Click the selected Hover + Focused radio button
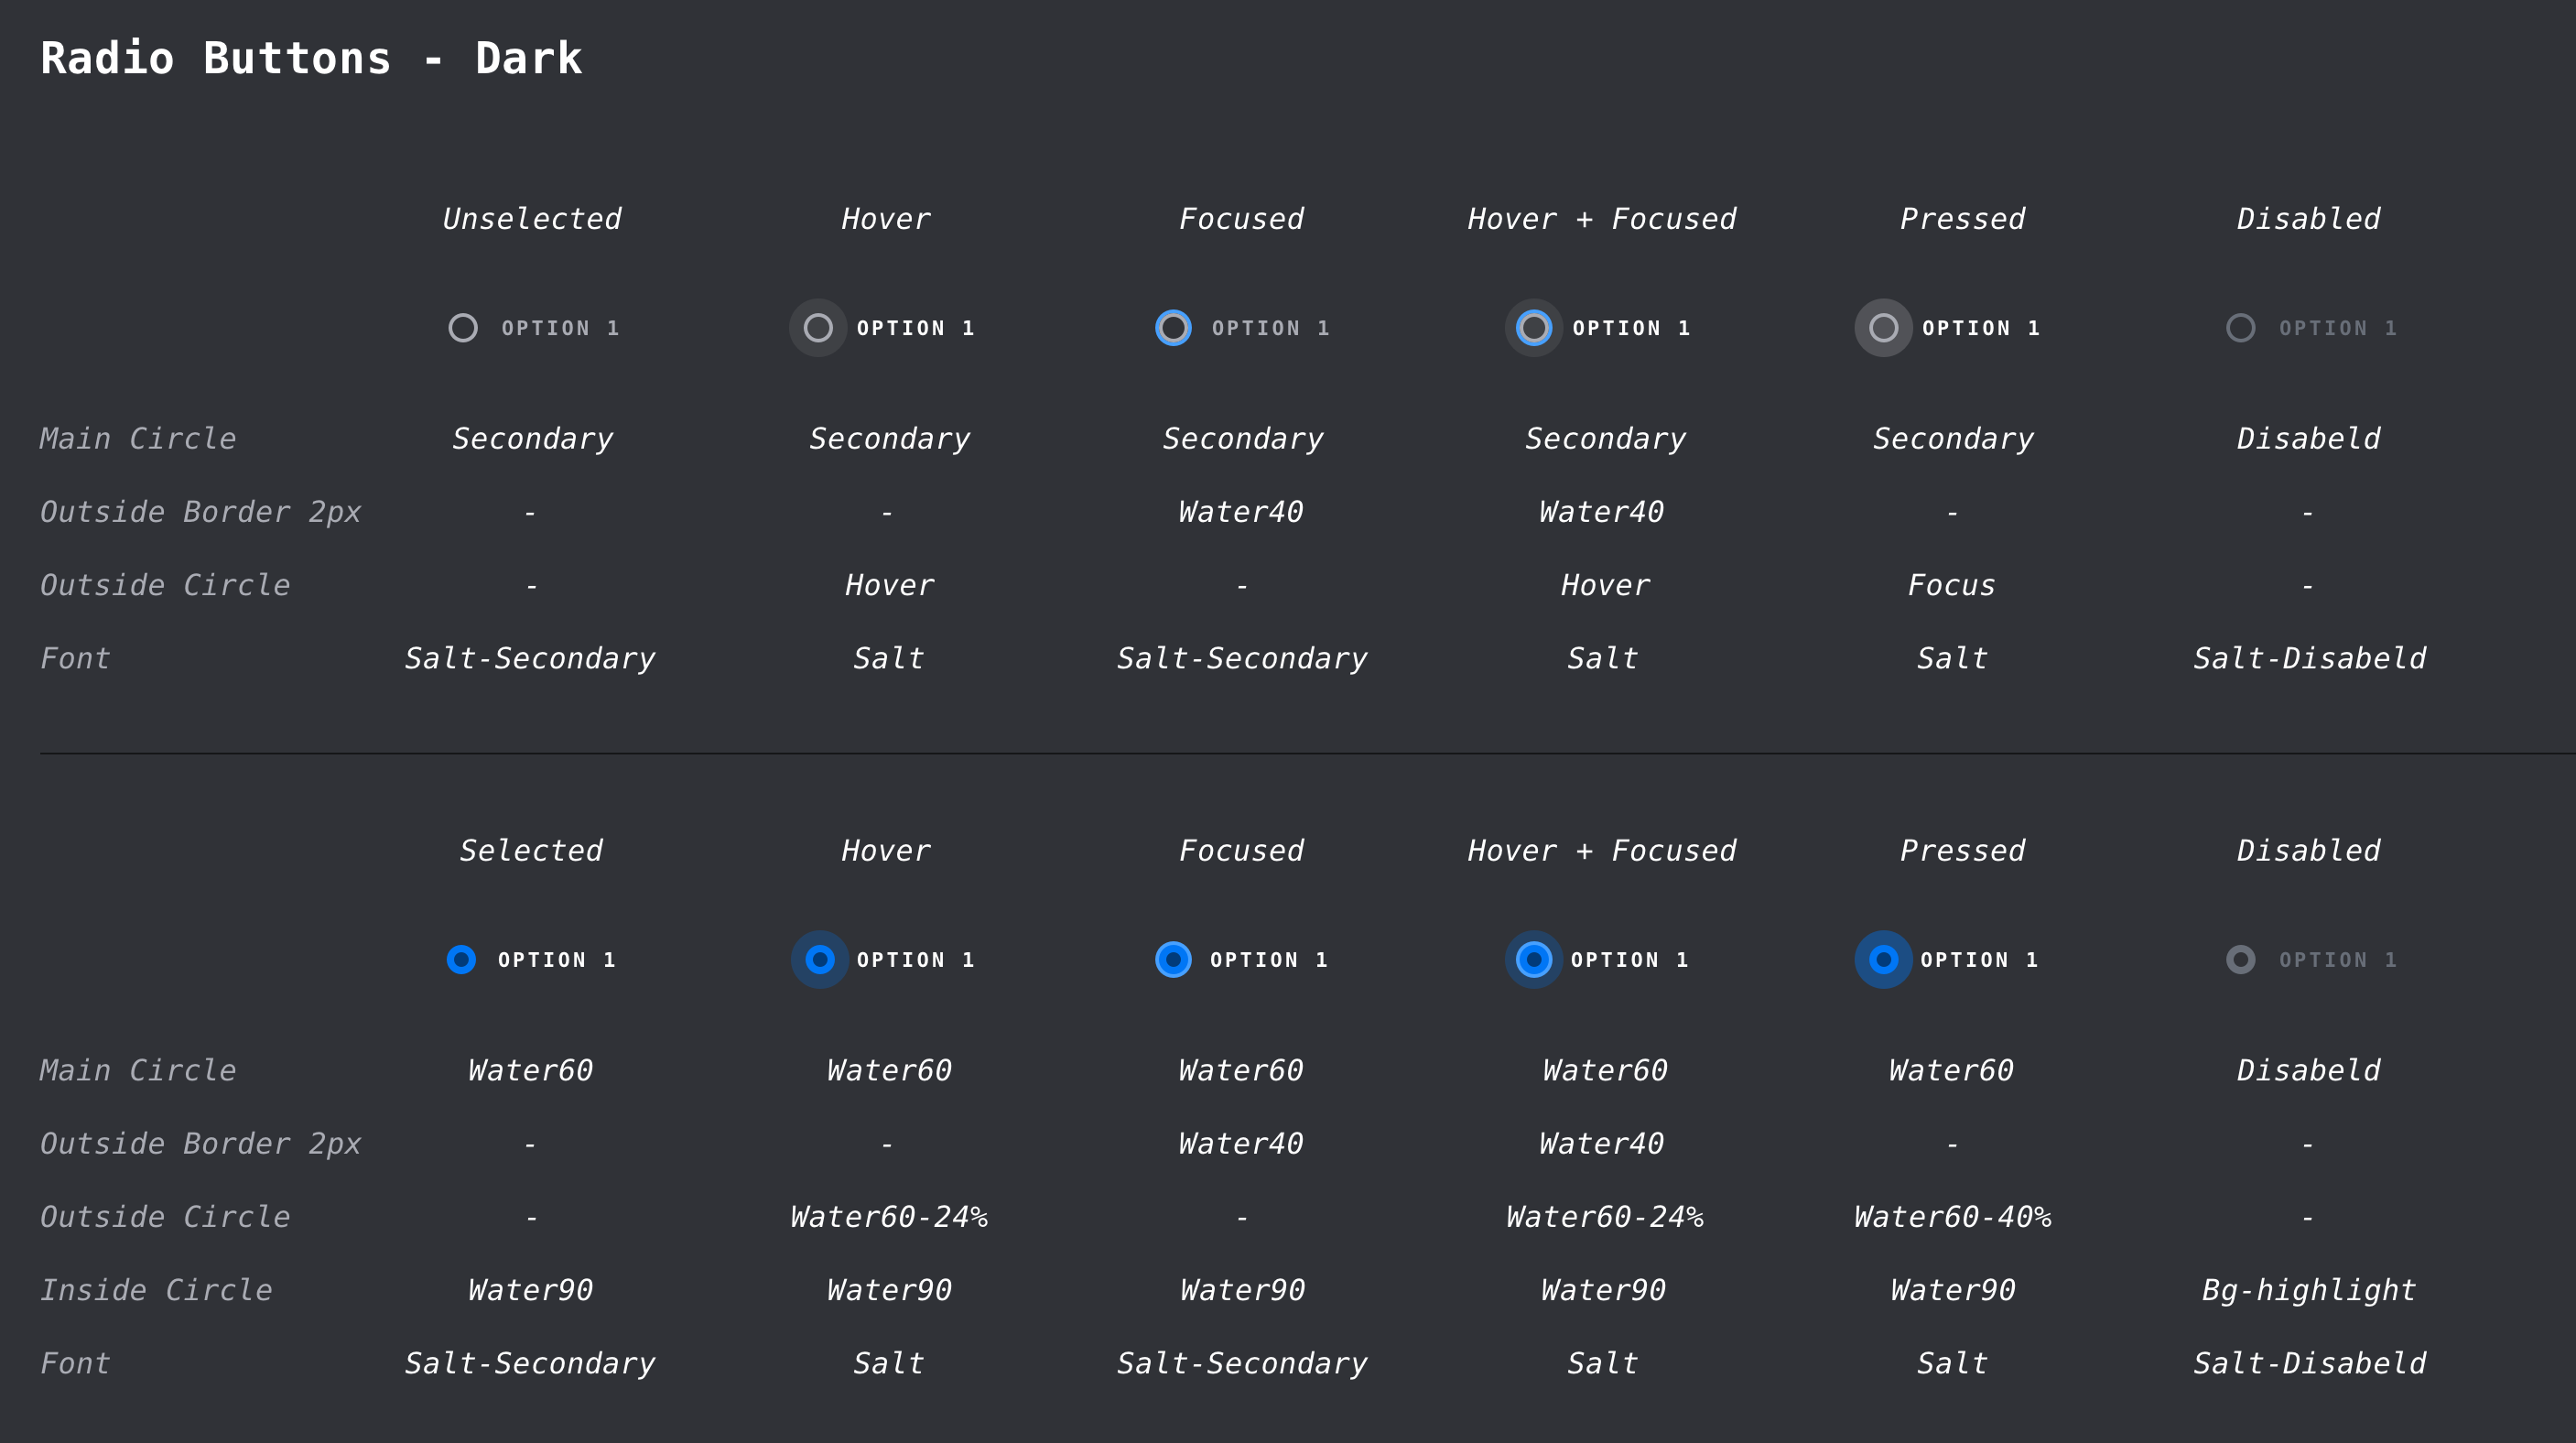 click(x=1533, y=960)
